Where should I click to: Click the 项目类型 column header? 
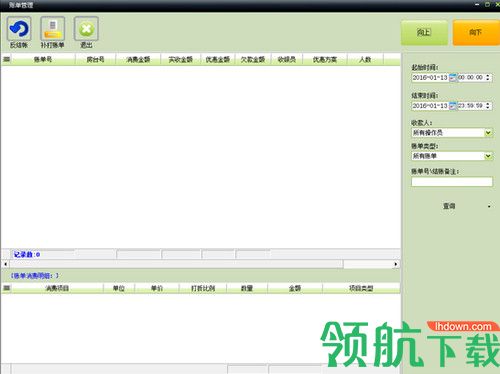click(x=361, y=288)
